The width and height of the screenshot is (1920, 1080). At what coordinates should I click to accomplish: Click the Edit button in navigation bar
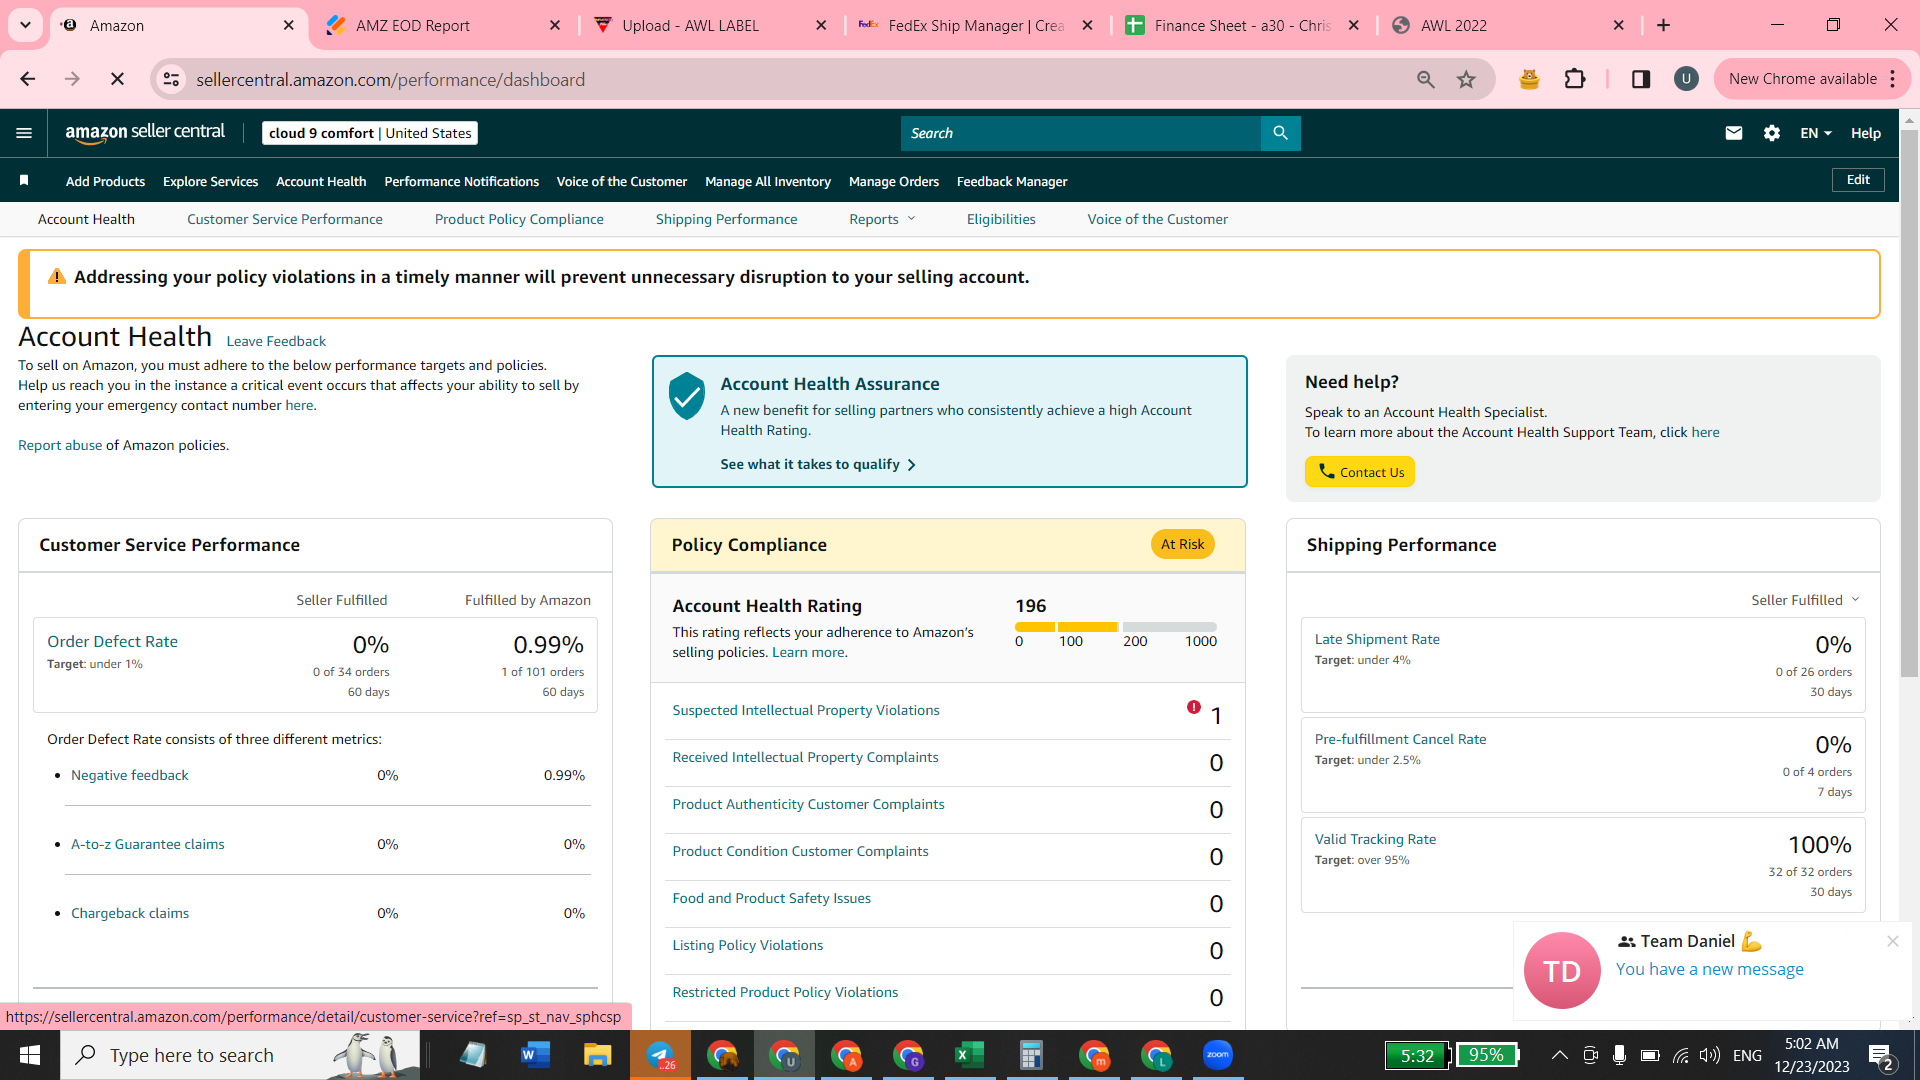pyautogui.click(x=1858, y=180)
